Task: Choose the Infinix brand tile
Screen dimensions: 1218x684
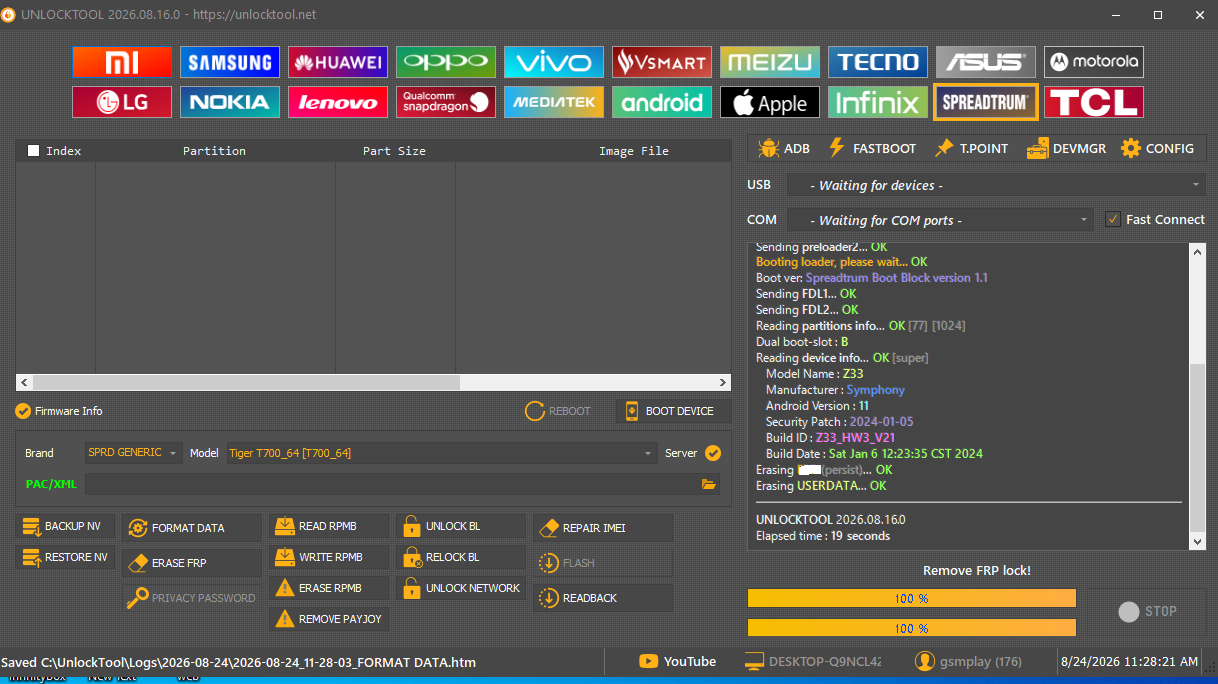Action: point(878,102)
